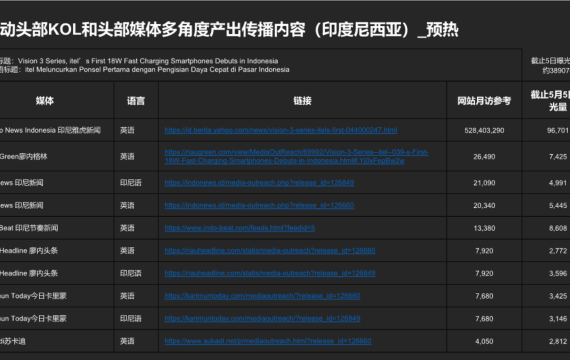Select the cell showing 26,490 visits

[x=484, y=156]
